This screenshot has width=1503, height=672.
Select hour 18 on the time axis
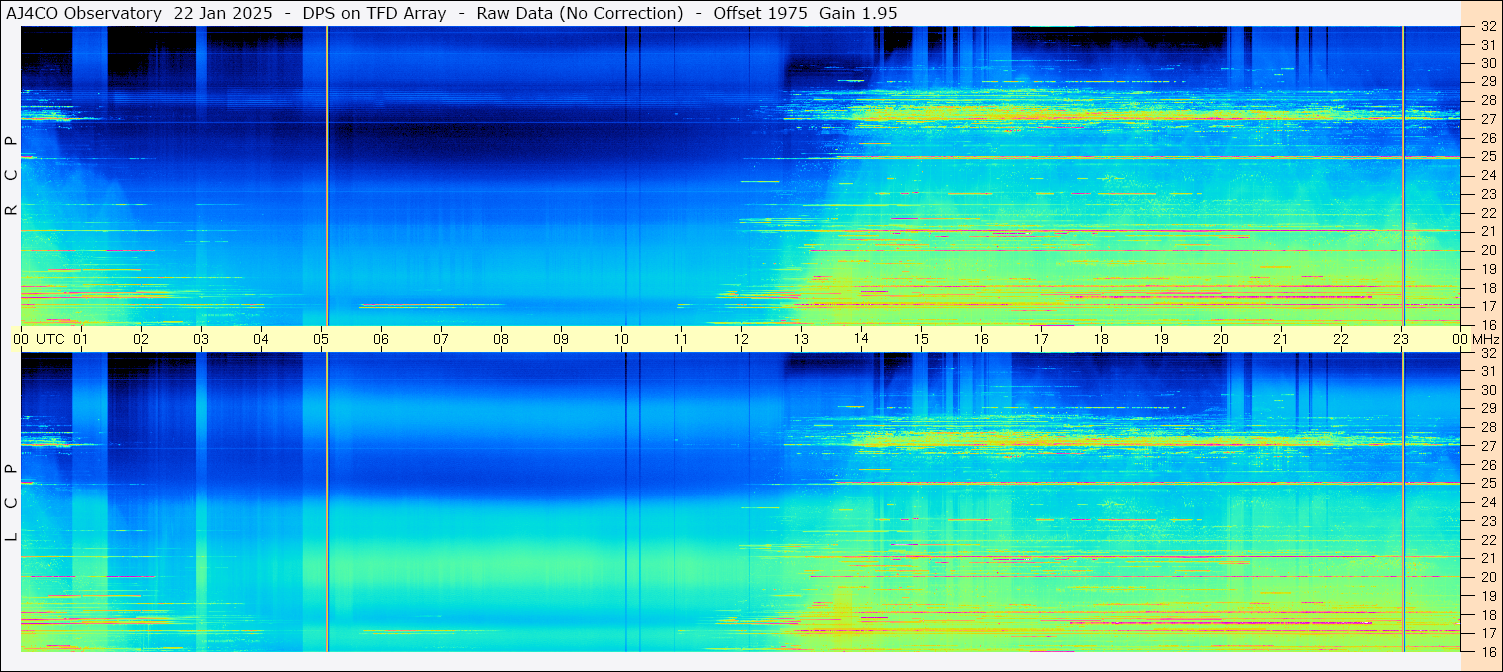click(x=1101, y=339)
